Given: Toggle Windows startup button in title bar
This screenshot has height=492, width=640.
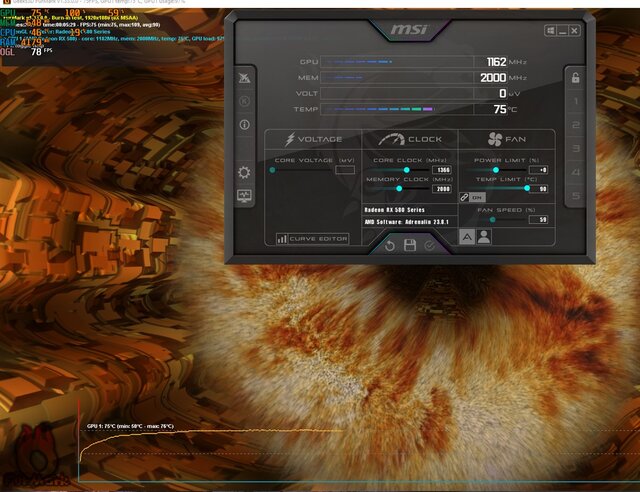Looking at the screenshot, I should (549, 31).
